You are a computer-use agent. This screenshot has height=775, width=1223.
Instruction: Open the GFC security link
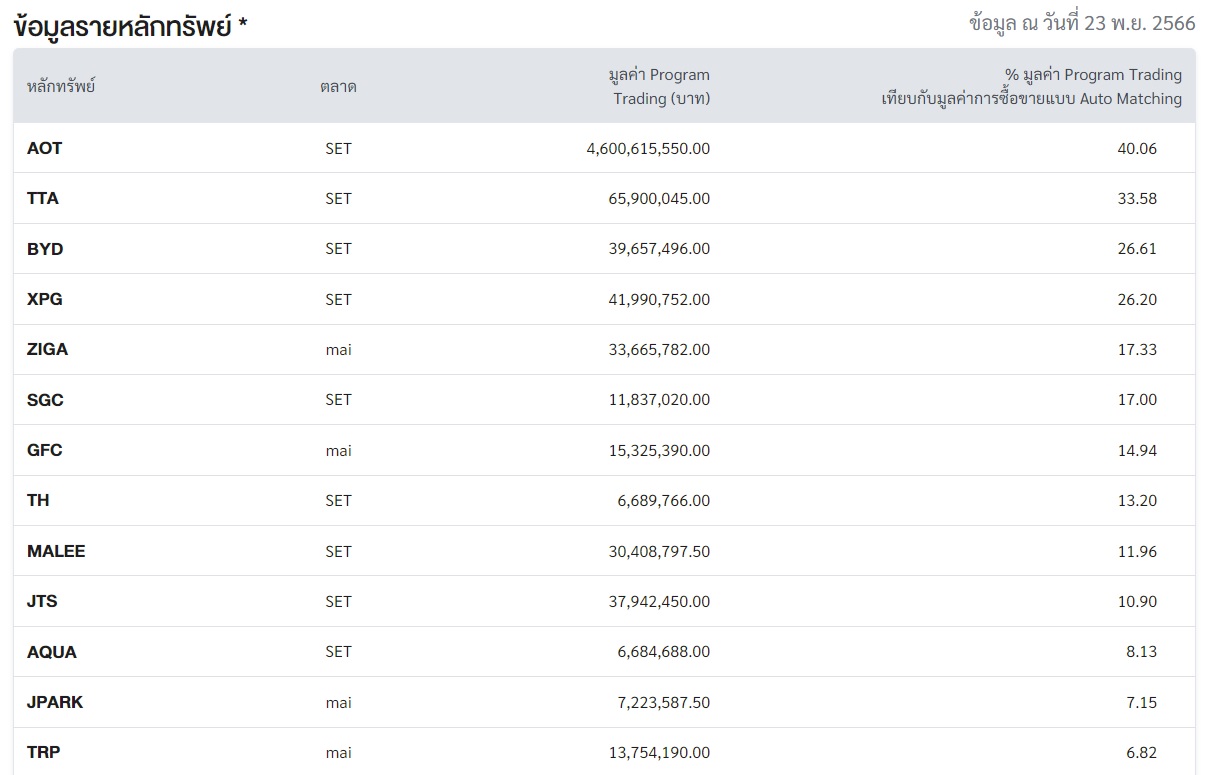click(x=45, y=450)
